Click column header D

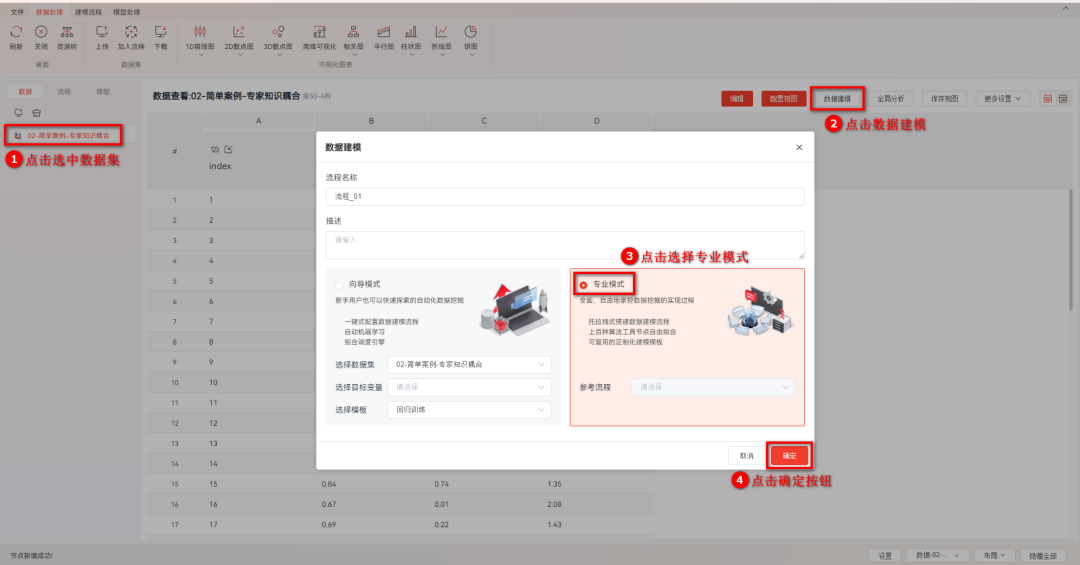596,121
